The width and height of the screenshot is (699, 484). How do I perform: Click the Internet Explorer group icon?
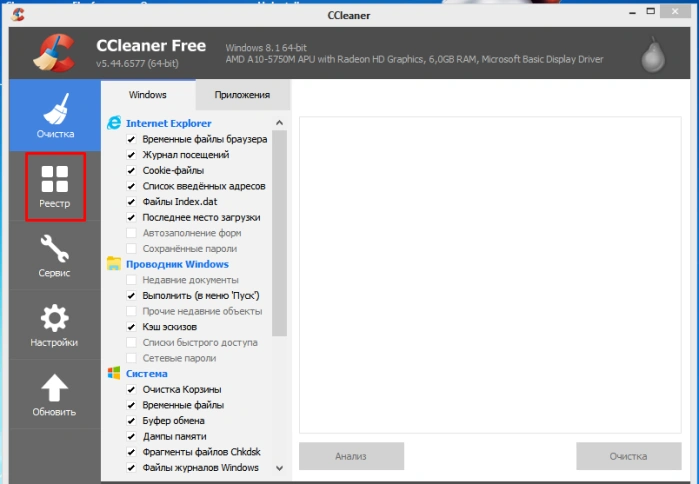[x=114, y=123]
